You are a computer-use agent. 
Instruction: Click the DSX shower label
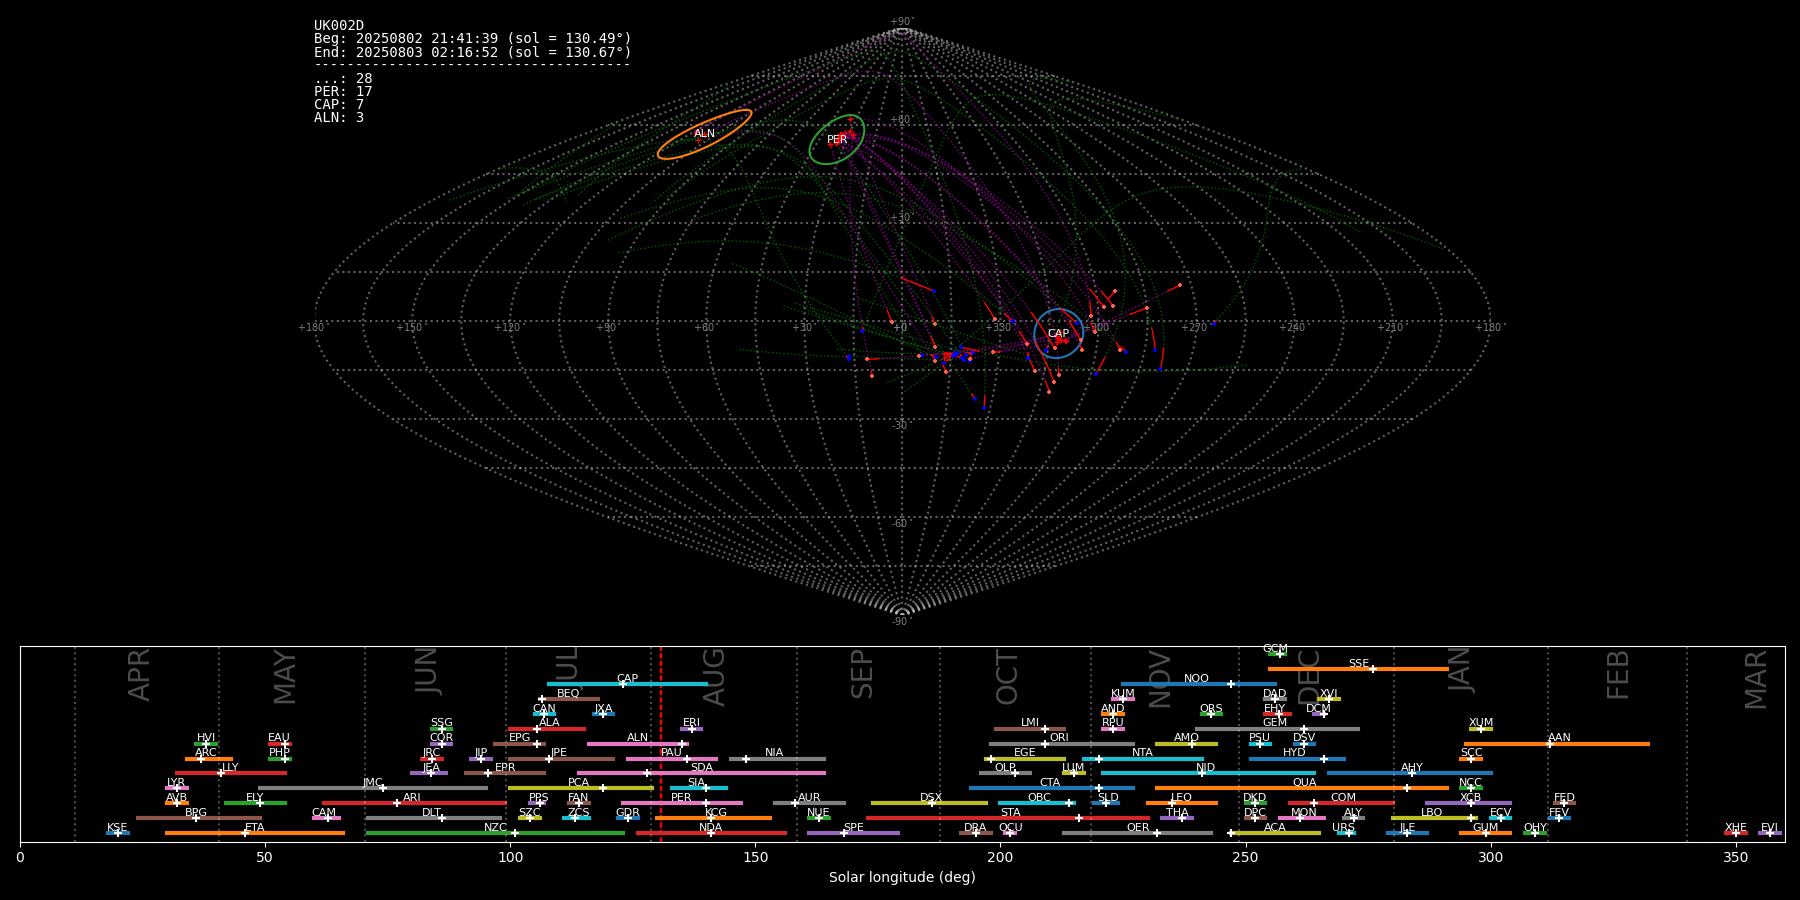tap(931, 798)
